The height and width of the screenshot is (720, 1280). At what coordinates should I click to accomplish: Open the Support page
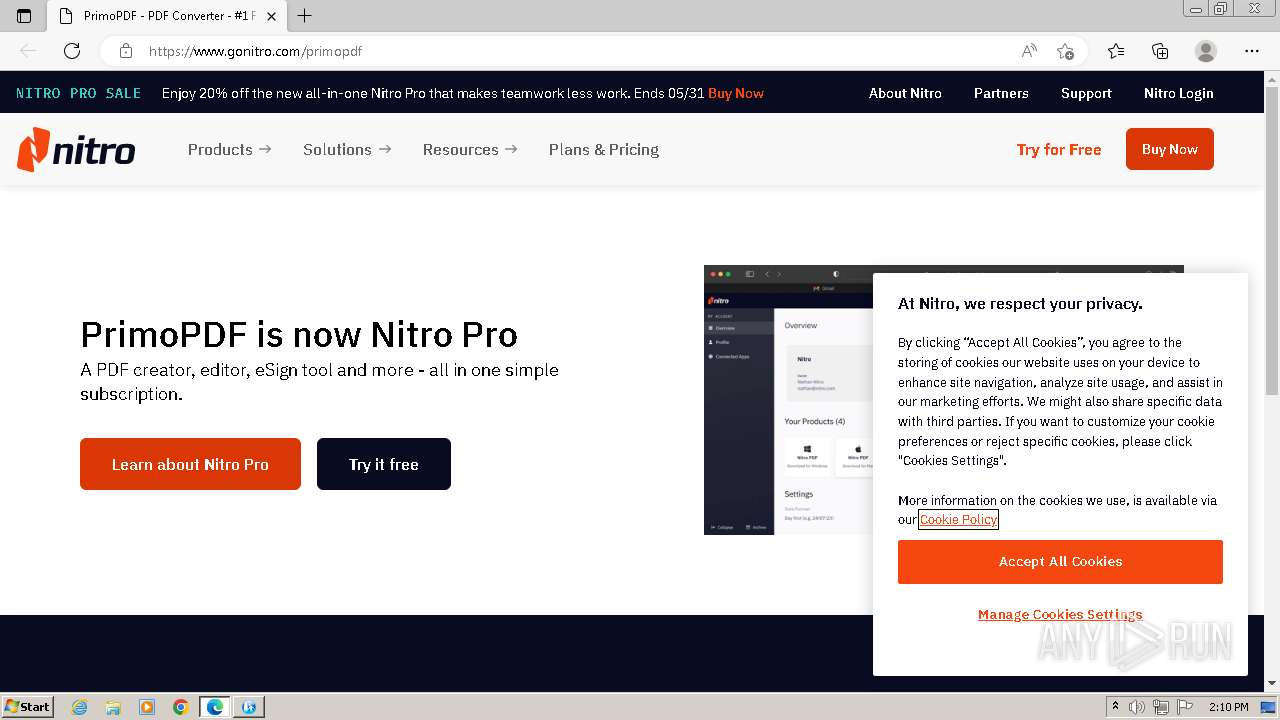pyautogui.click(x=1086, y=93)
